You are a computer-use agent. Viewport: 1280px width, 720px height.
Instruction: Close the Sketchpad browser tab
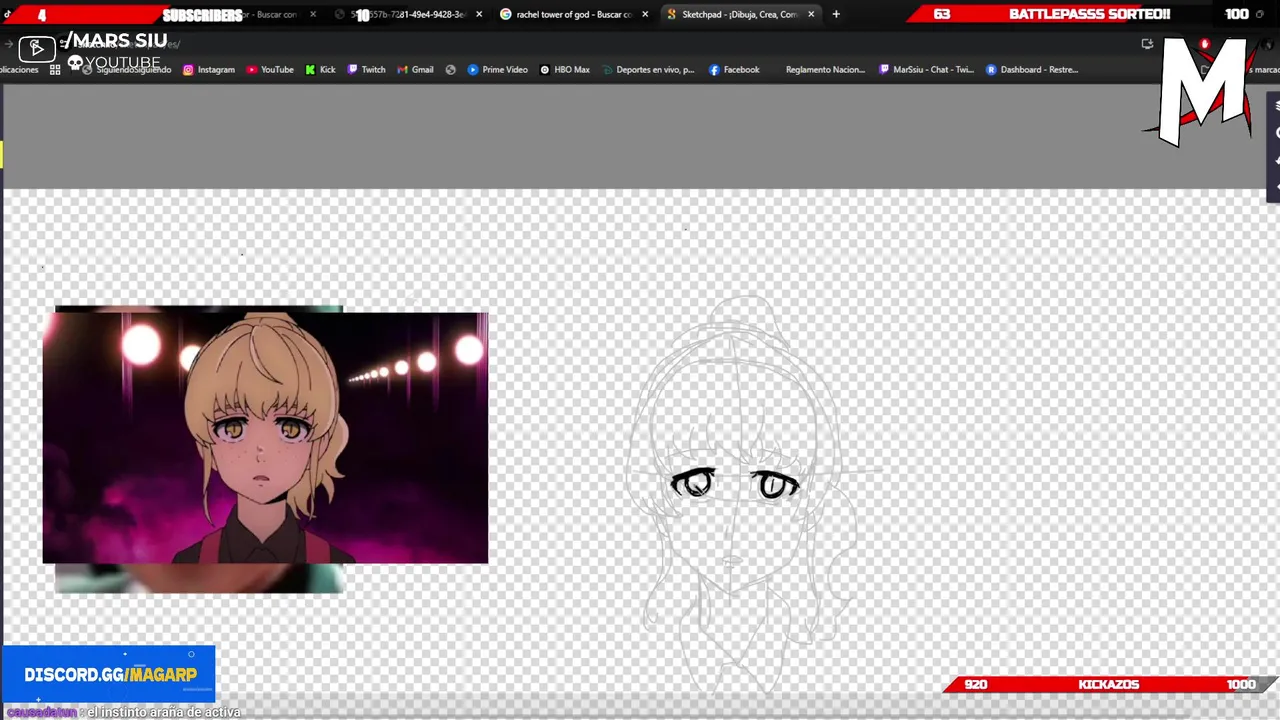pyautogui.click(x=811, y=14)
